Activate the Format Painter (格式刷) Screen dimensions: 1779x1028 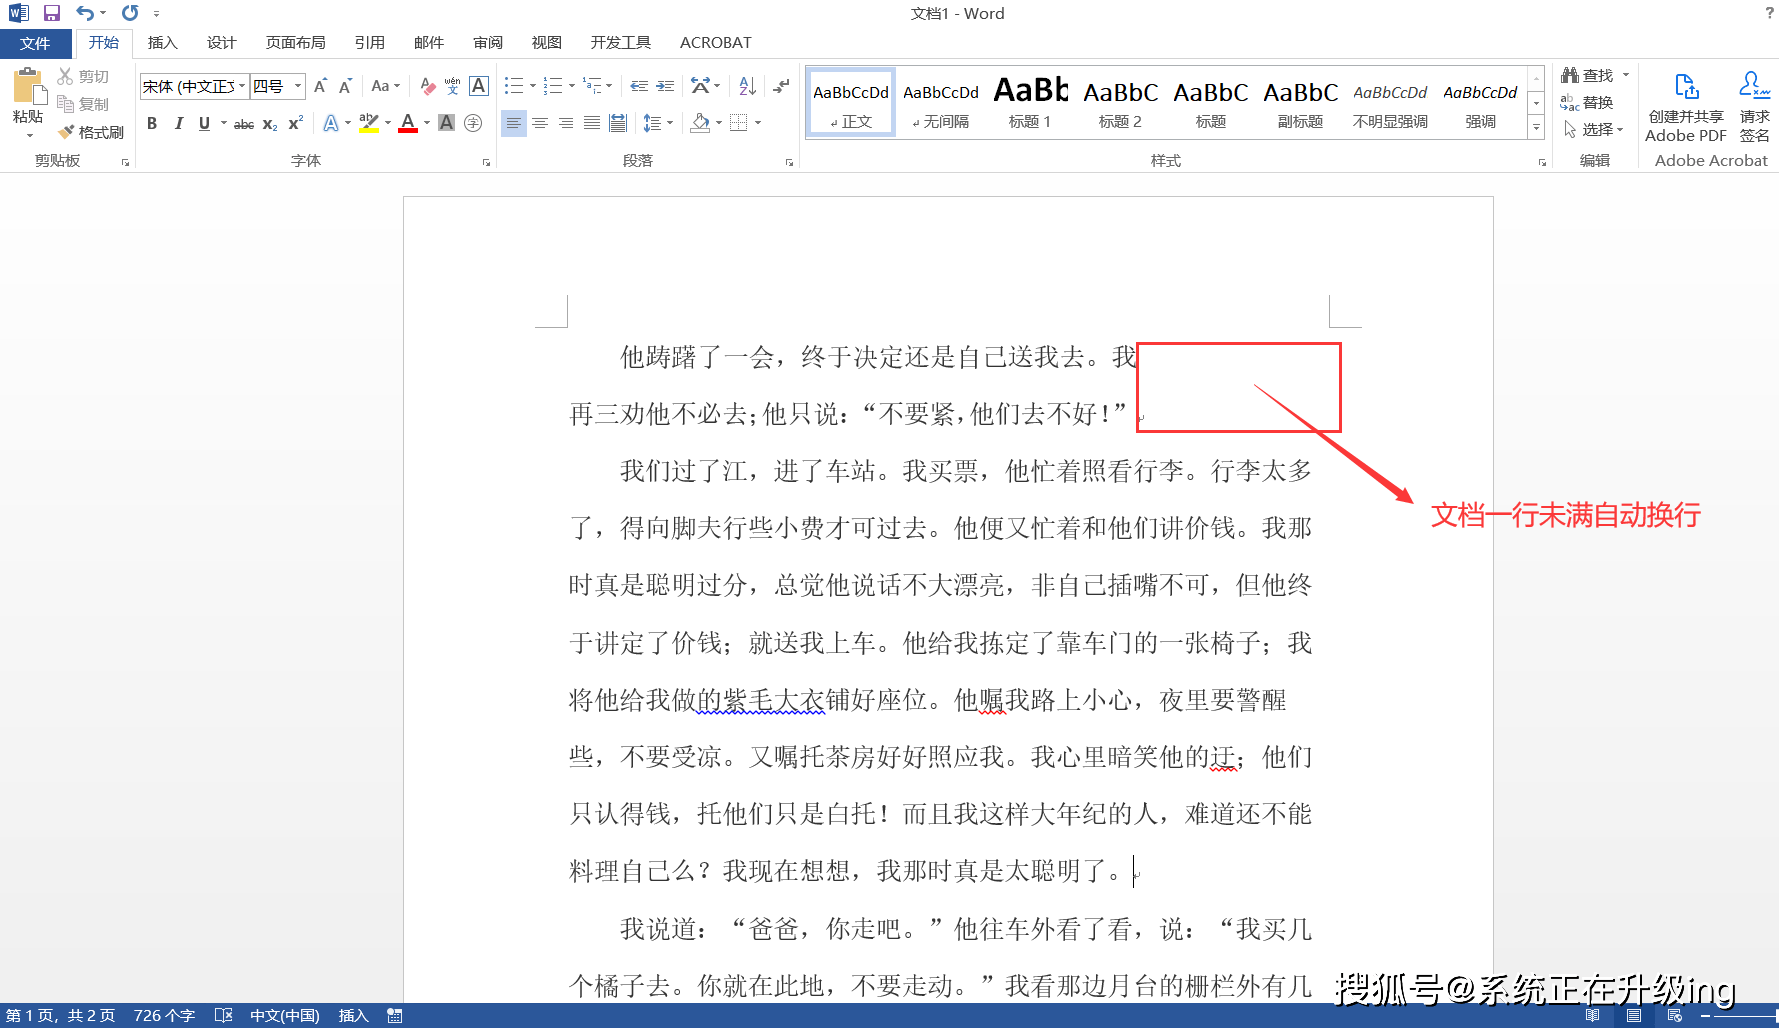(x=91, y=132)
